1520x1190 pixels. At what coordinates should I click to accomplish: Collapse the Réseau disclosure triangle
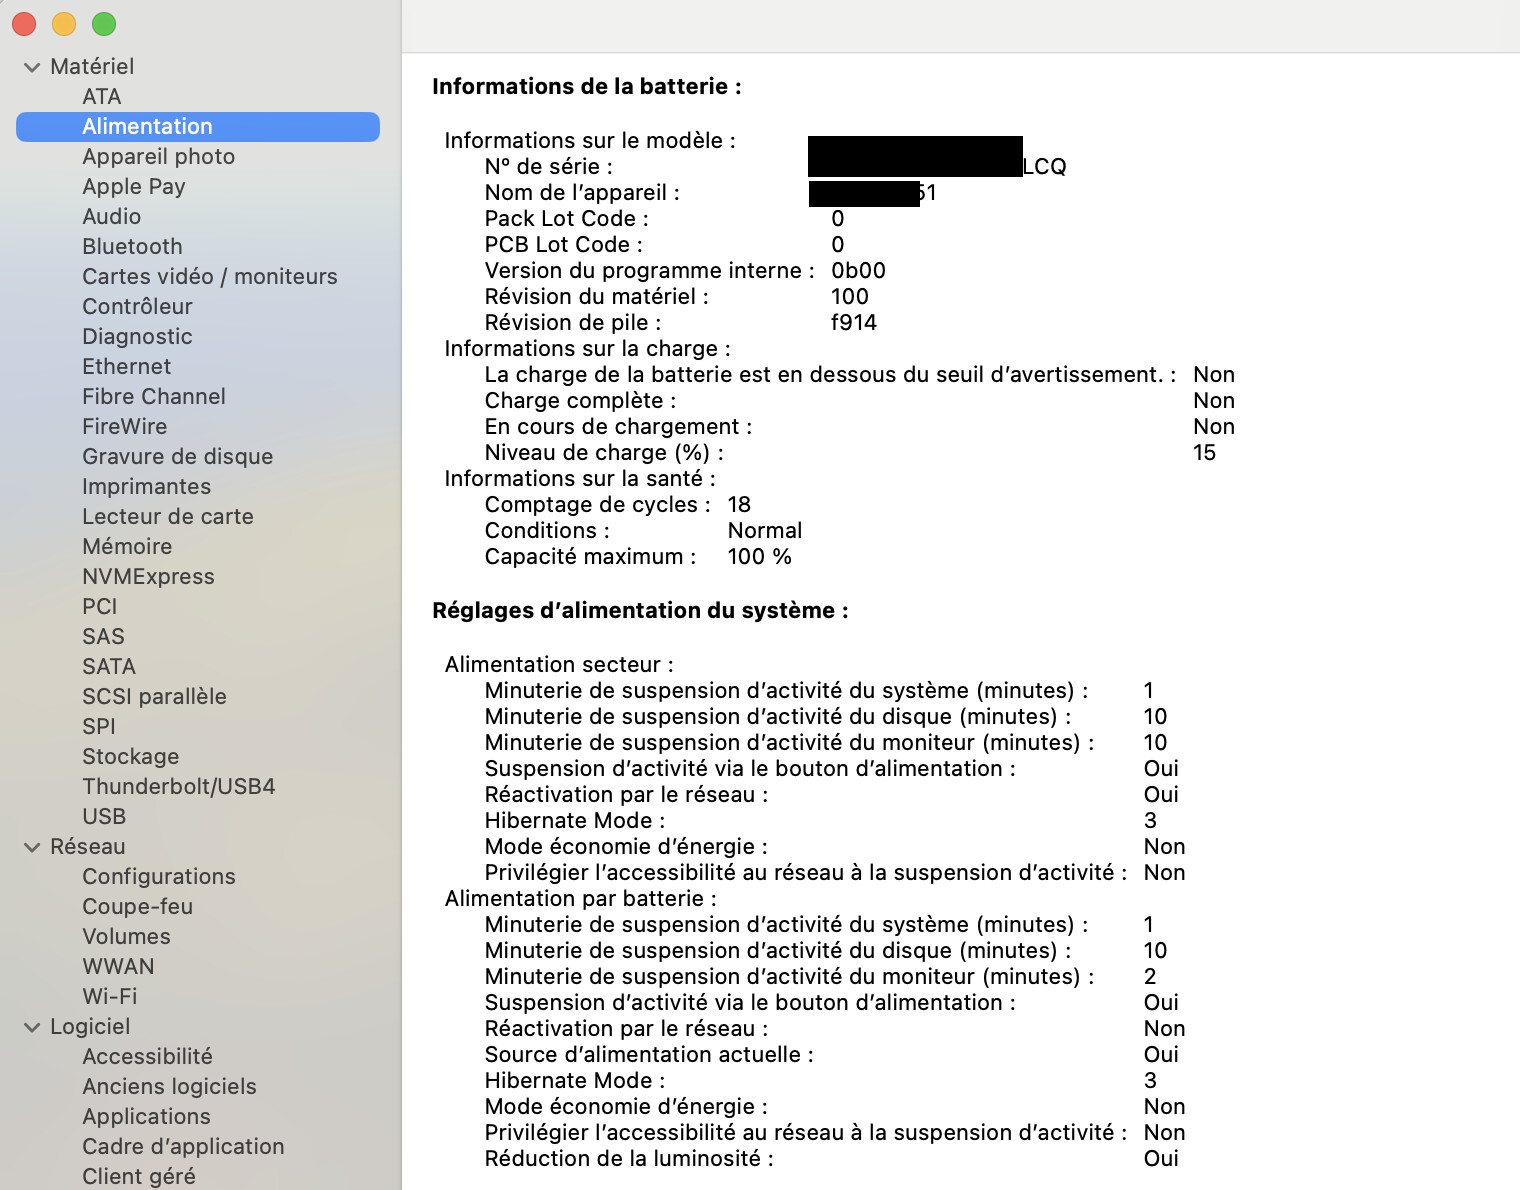31,846
